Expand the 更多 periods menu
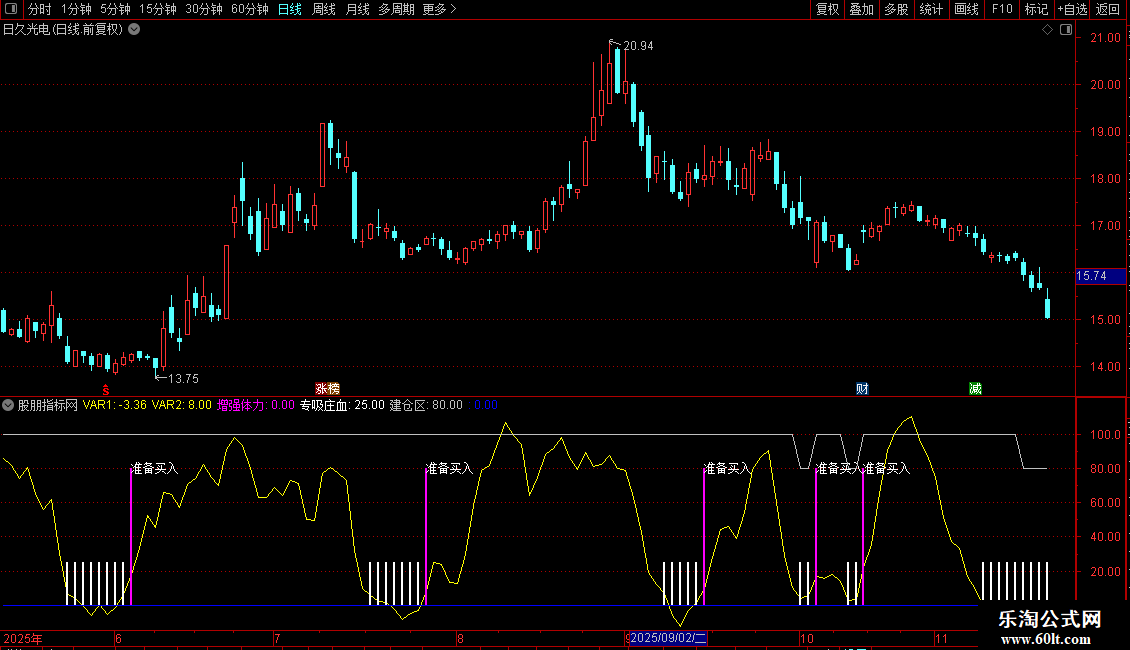This screenshot has height=650, width=1130. (x=439, y=9)
